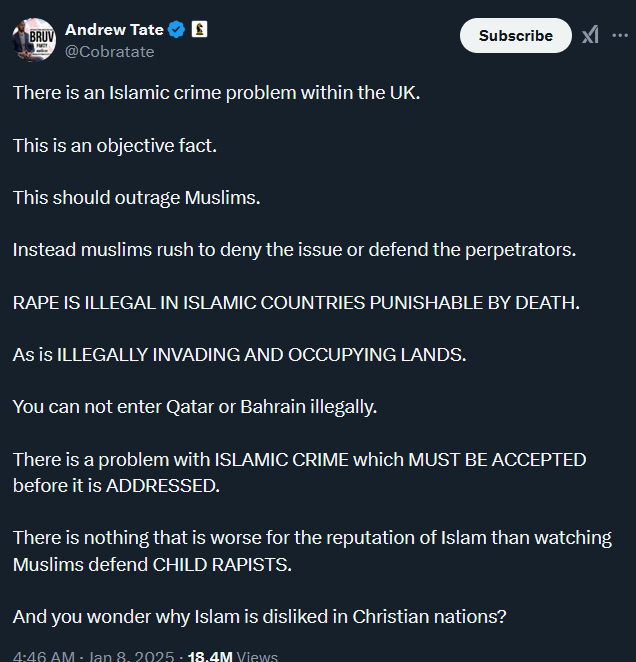The image size is (636, 662).
Task: Click the "This is an objective fact." line
Action: pos(115,145)
